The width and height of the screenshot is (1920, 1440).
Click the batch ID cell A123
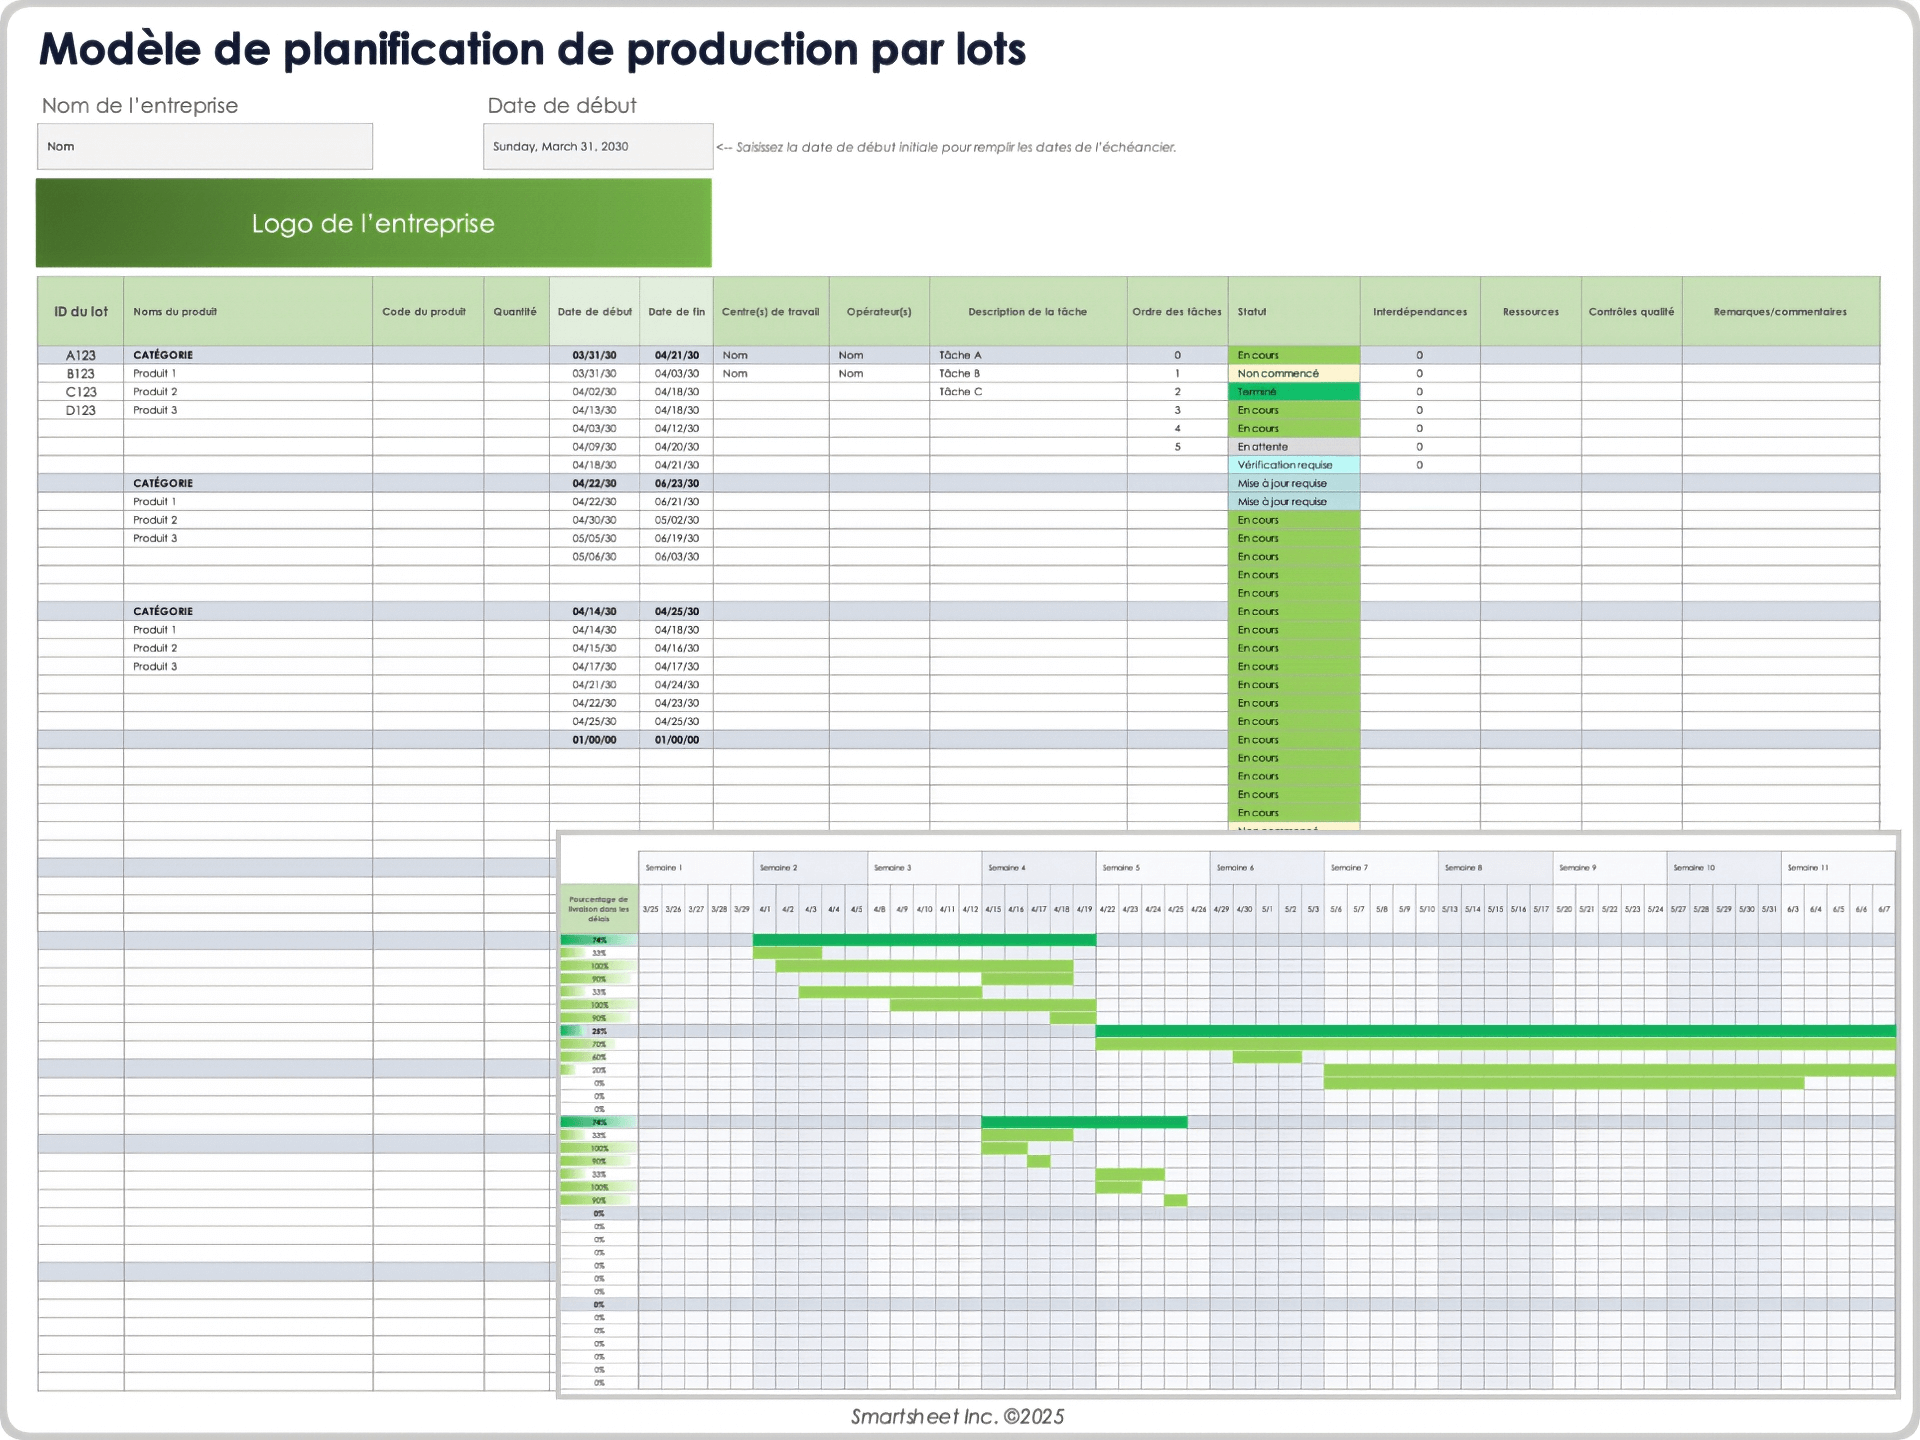80,354
